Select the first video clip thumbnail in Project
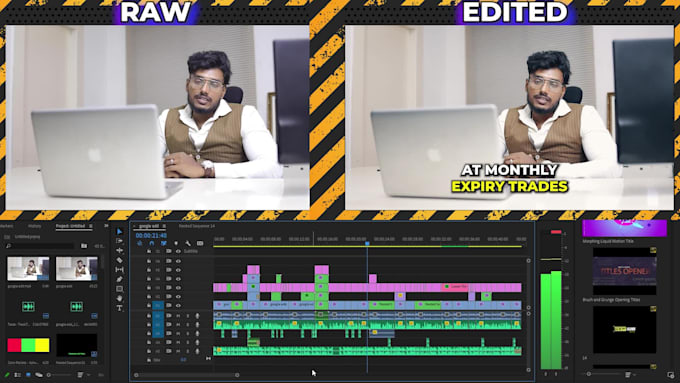 [x=28, y=269]
